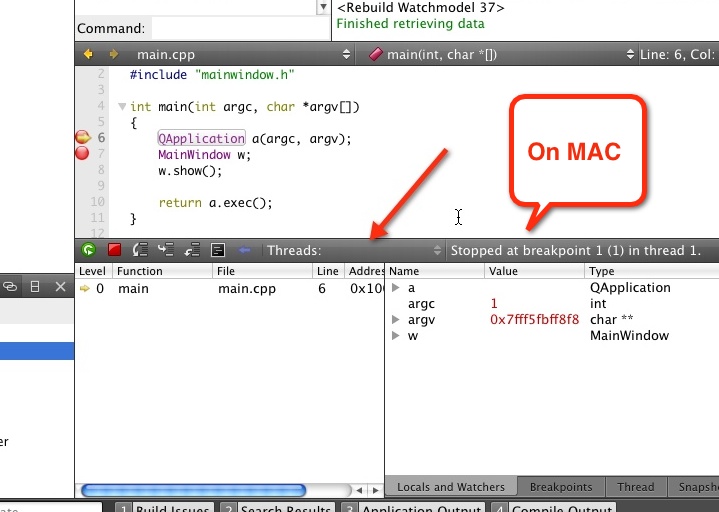Click the Step Over debug icon
The width and height of the screenshot is (719, 512).
tap(140, 250)
